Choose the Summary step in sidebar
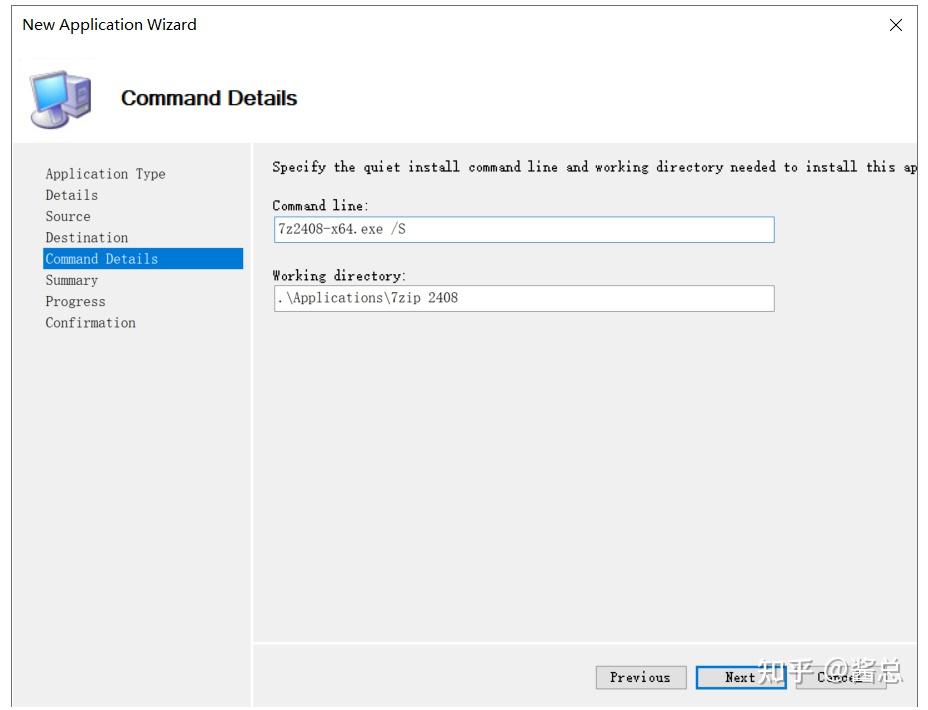This screenshot has height=710, width=928. click(72, 280)
